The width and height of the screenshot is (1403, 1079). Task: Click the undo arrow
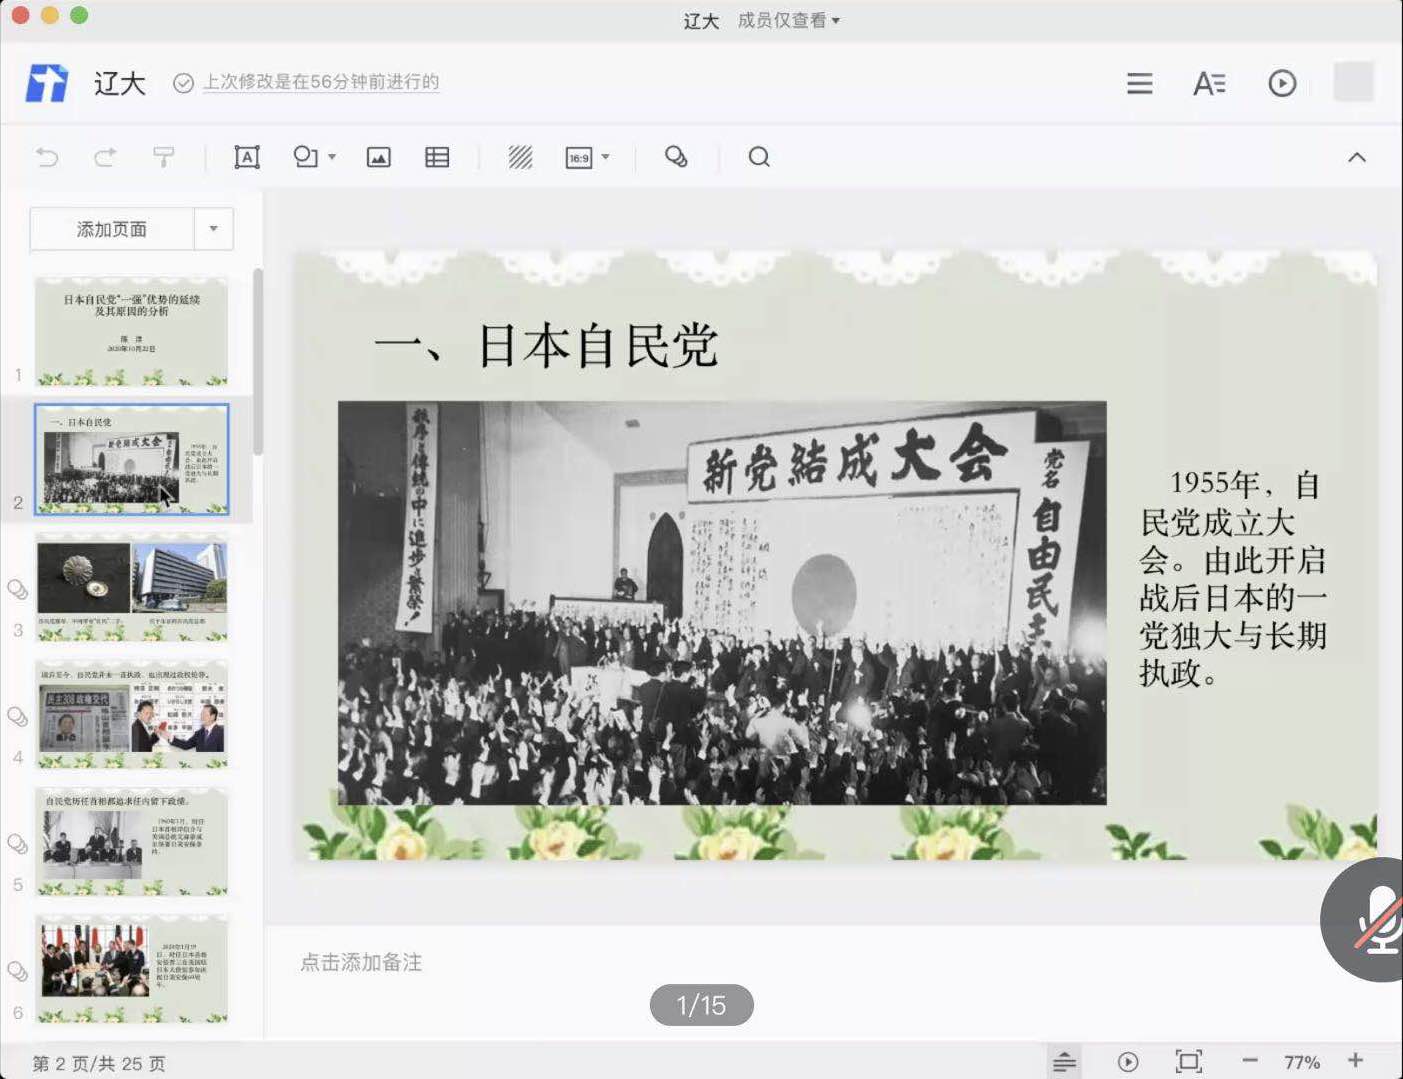click(47, 157)
